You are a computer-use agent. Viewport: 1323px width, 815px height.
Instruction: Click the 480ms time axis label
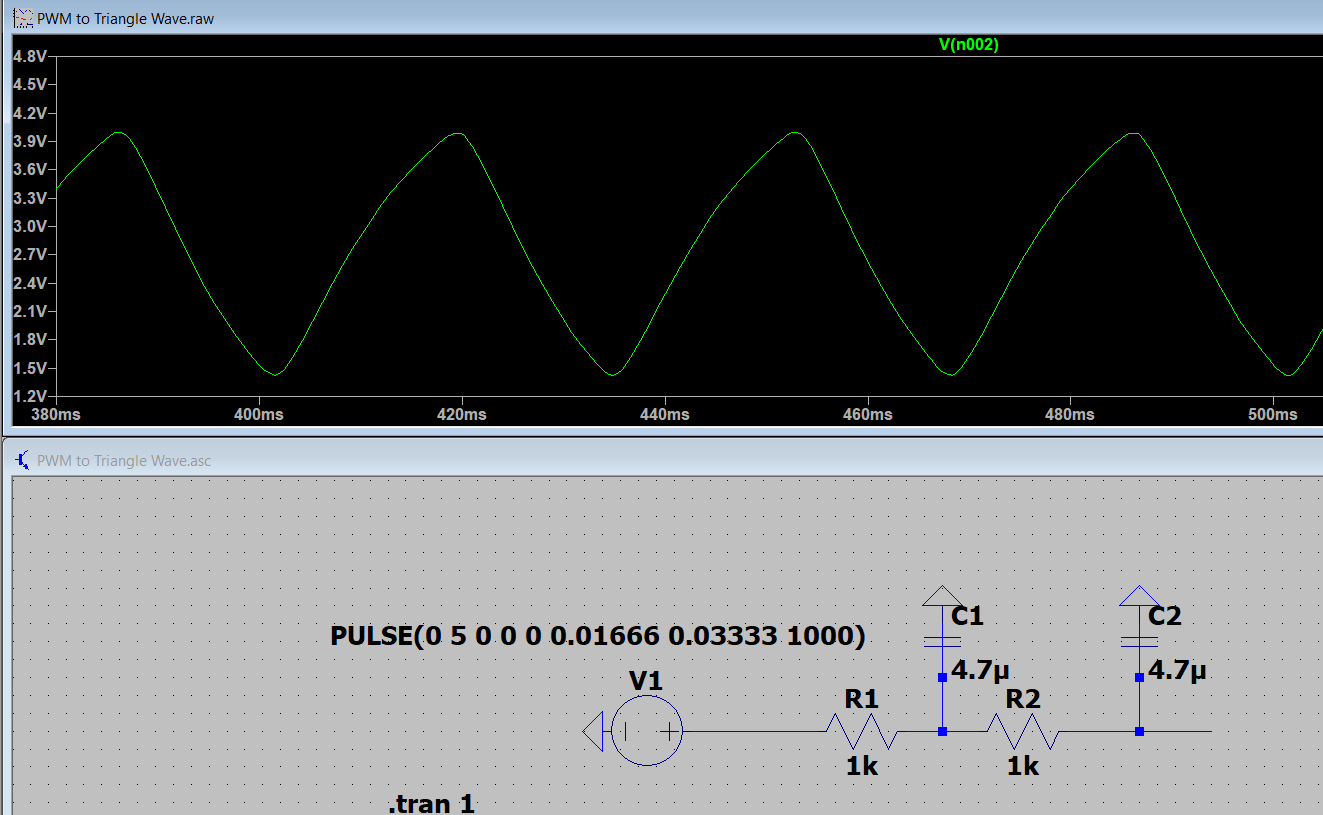1070,414
